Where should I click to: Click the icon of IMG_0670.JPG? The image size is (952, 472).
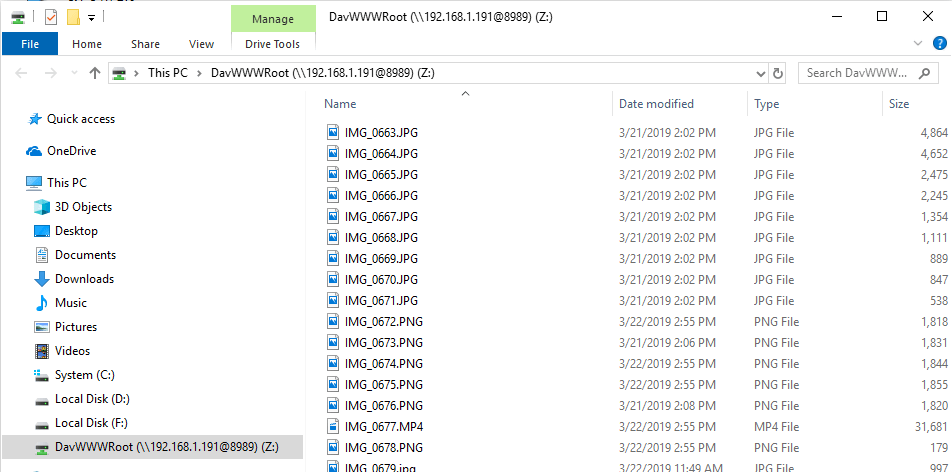point(332,279)
